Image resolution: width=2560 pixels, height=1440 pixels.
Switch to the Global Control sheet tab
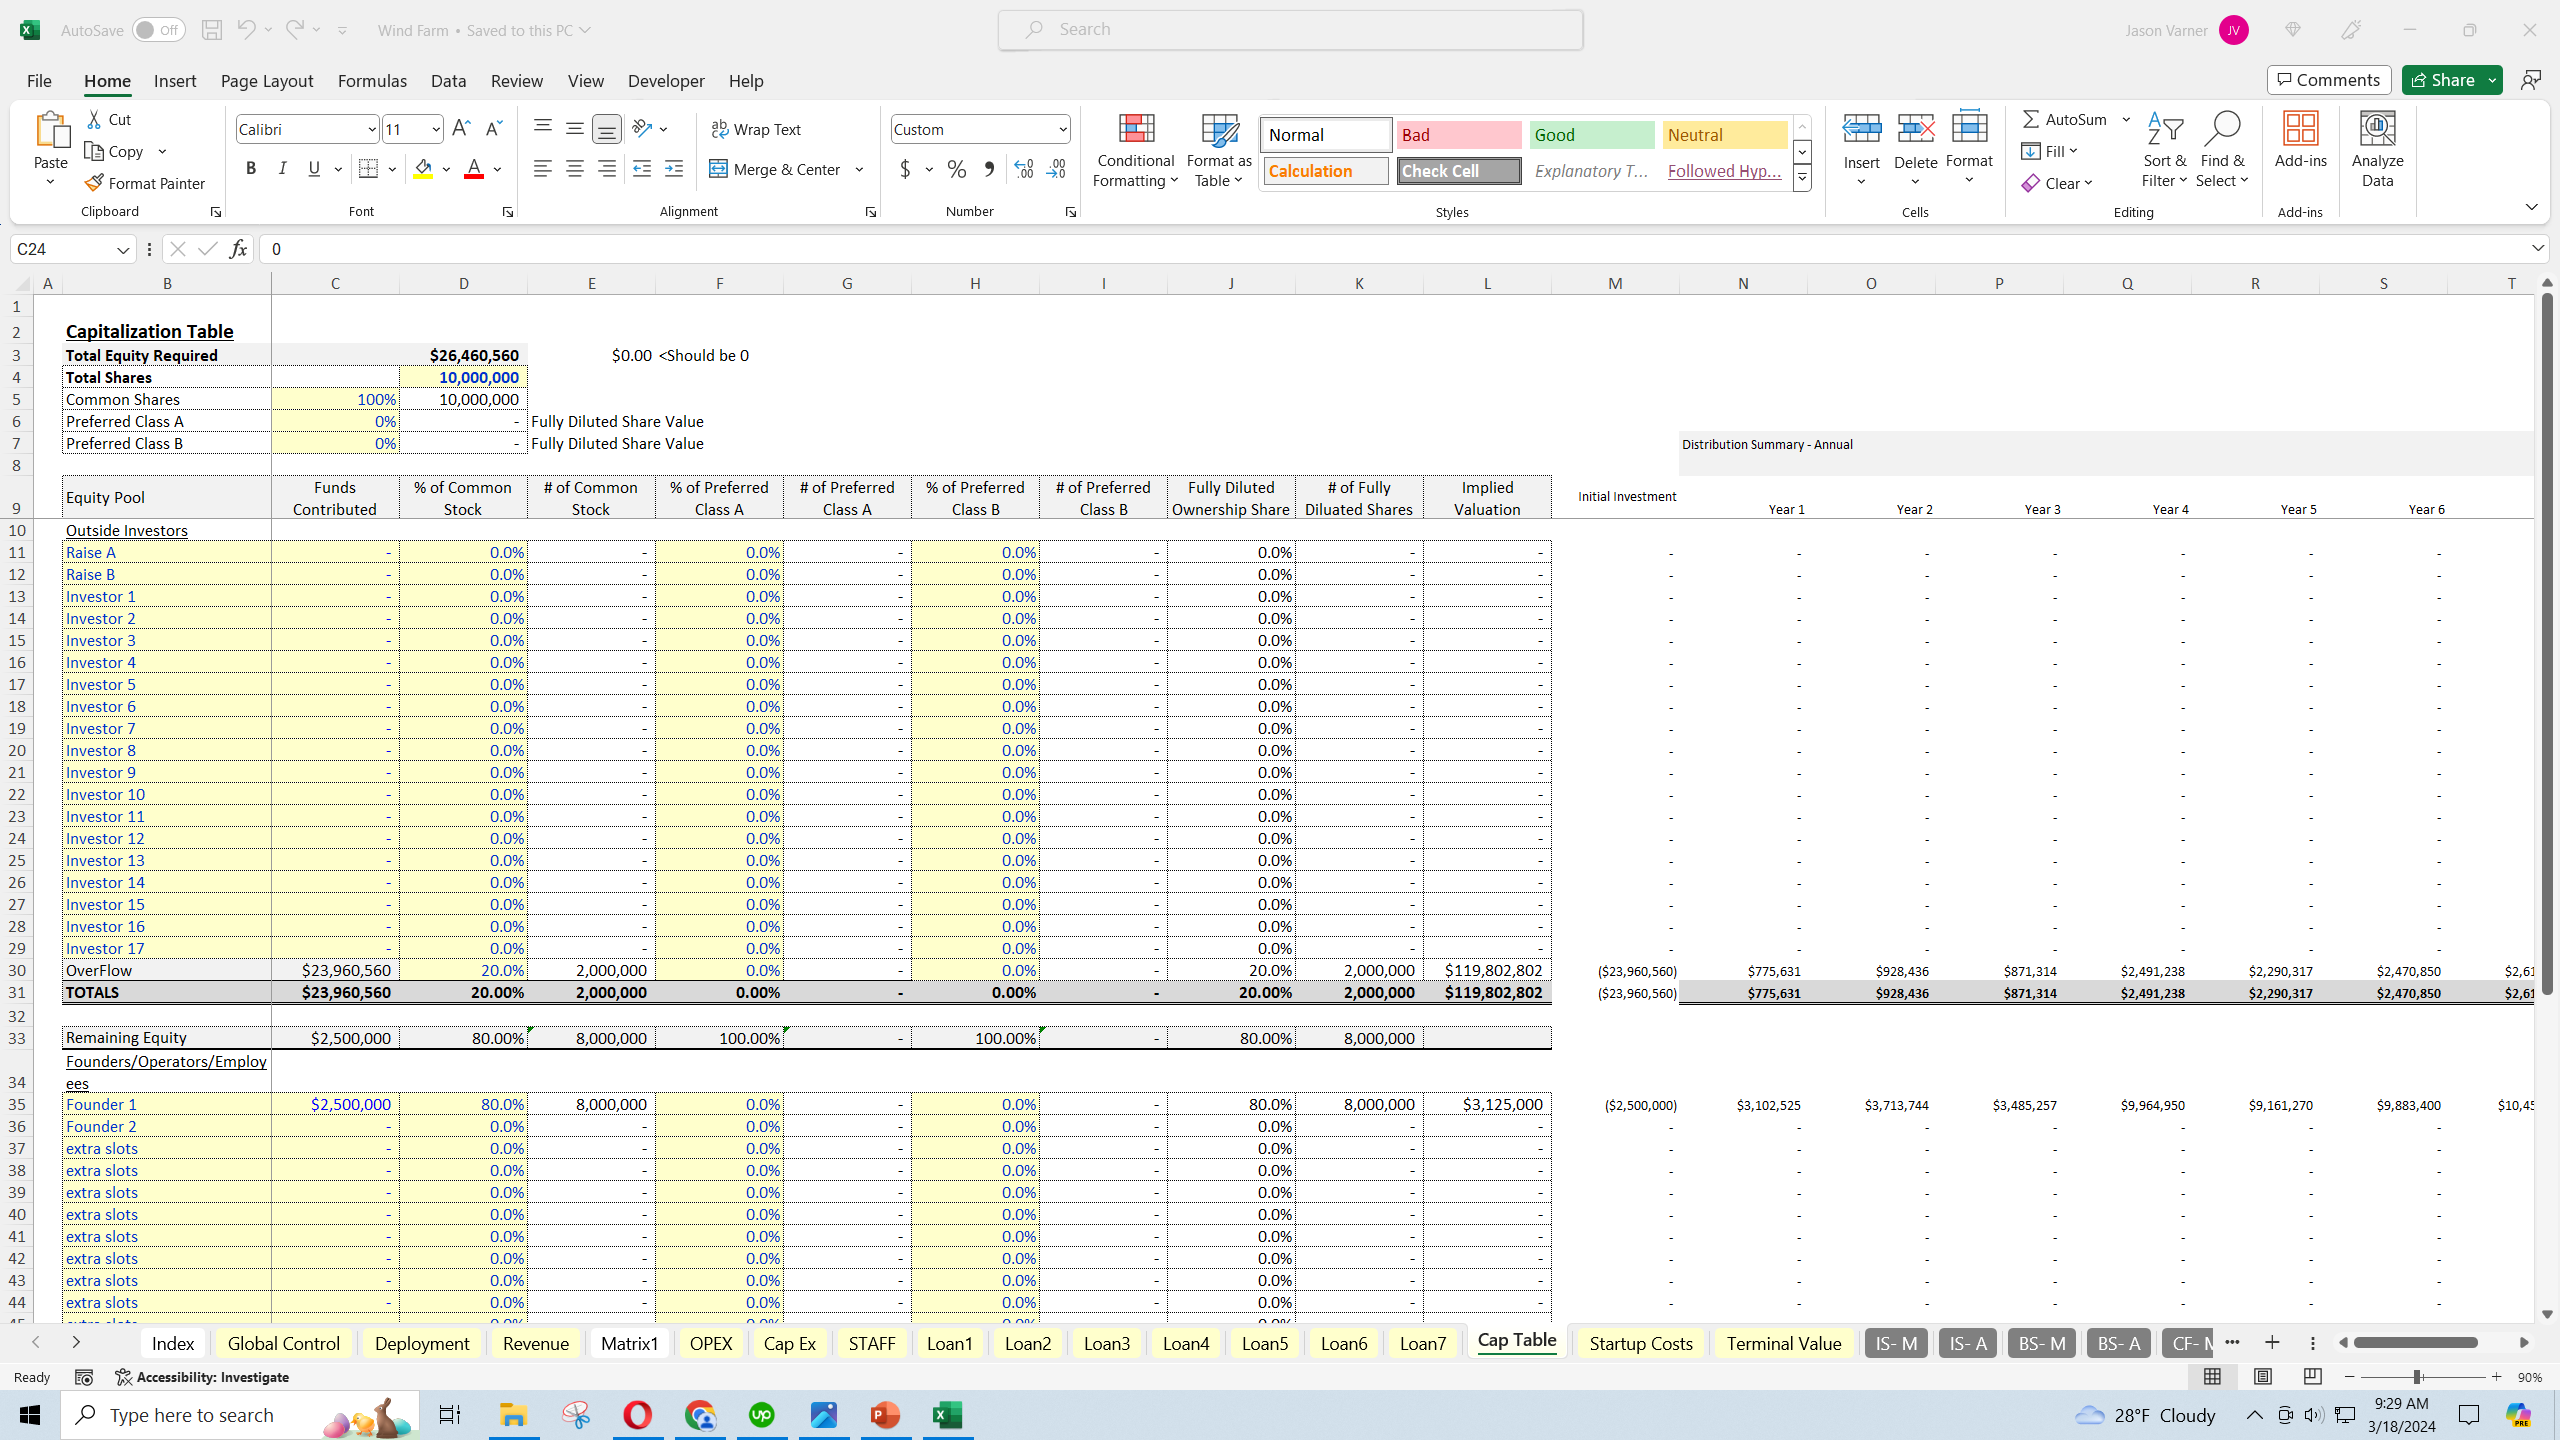(284, 1343)
